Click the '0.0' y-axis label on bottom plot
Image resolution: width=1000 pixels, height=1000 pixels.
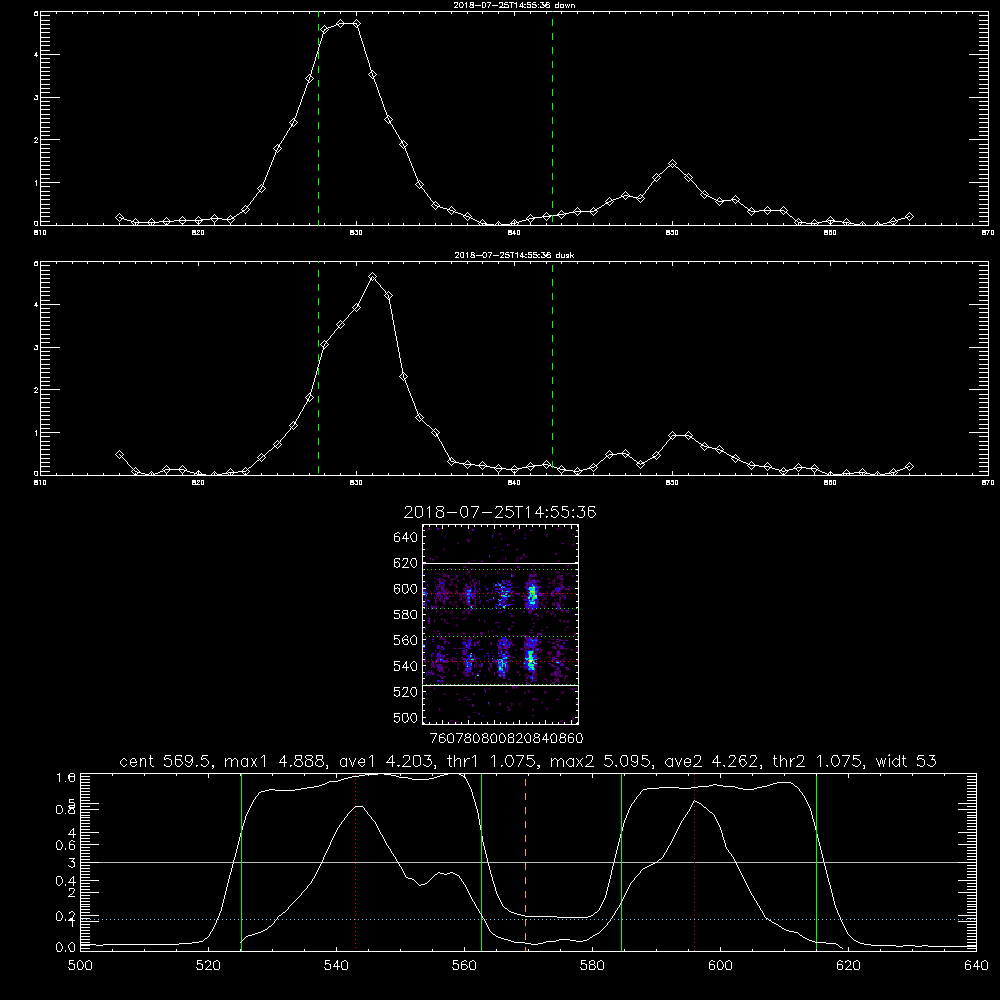[66, 948]
